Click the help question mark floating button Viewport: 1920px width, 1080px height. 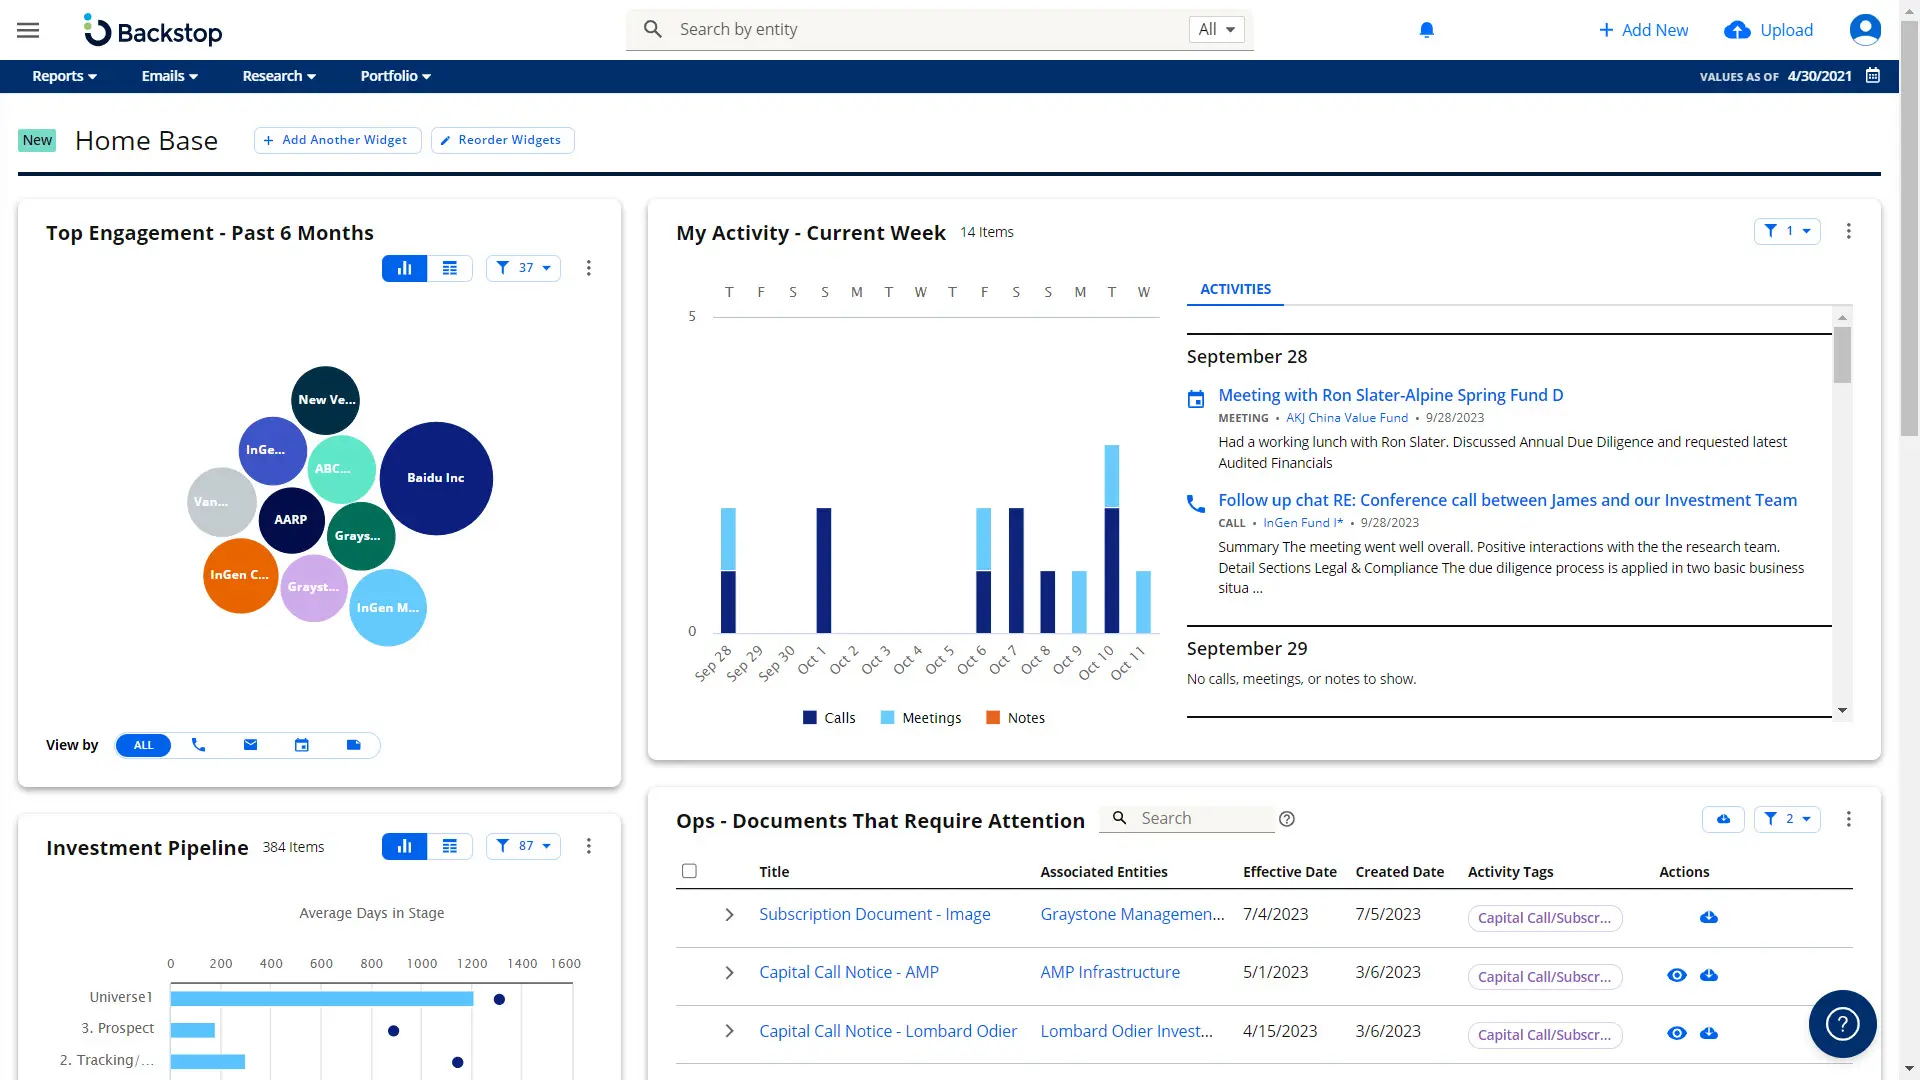[x=1842, y=1023]
